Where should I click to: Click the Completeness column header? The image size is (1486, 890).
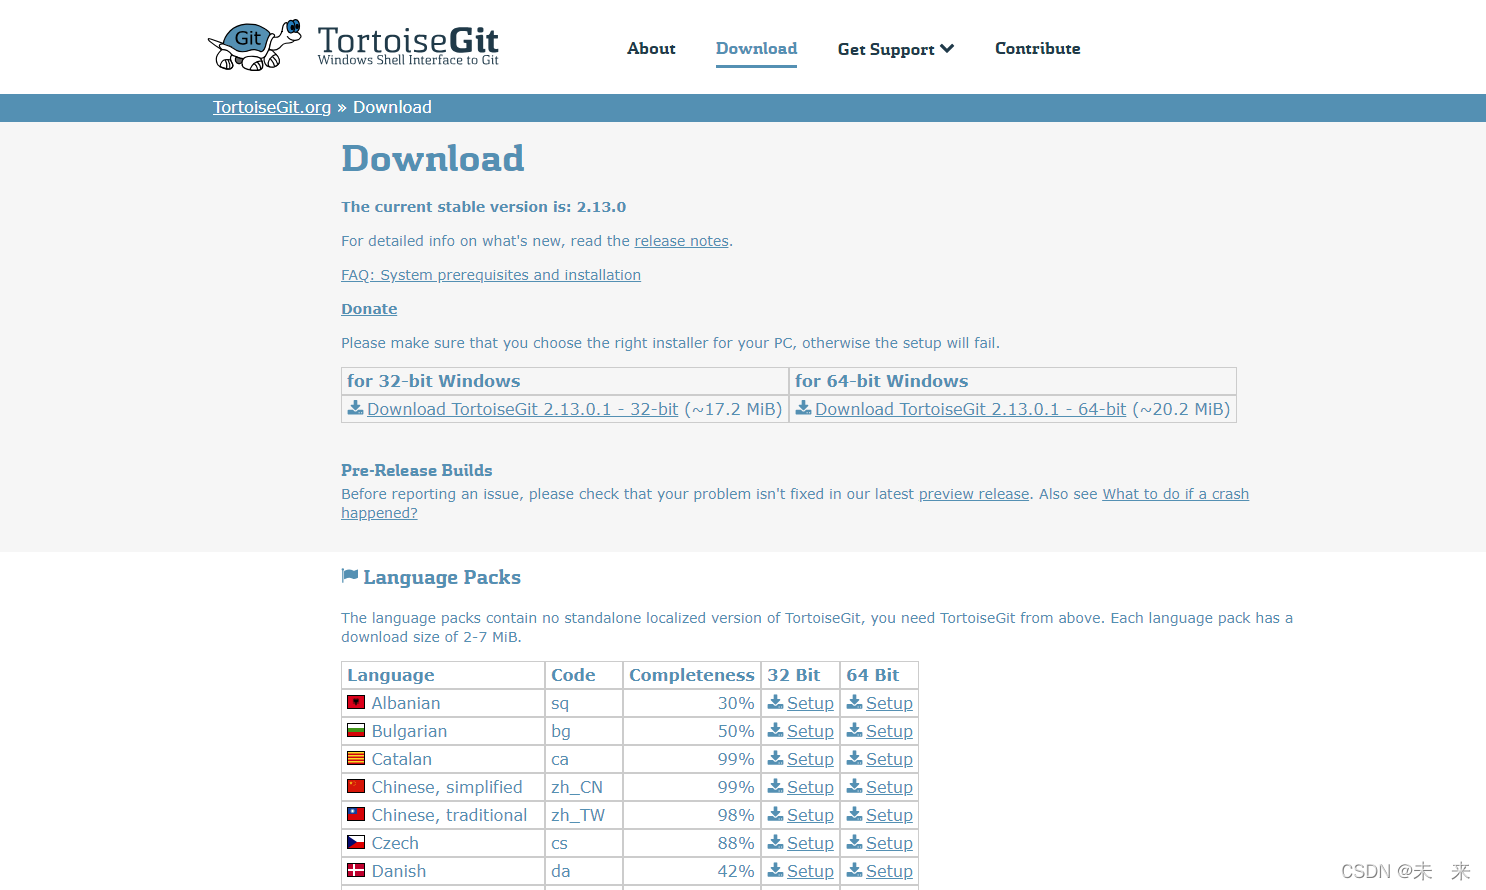click(692, 675)
